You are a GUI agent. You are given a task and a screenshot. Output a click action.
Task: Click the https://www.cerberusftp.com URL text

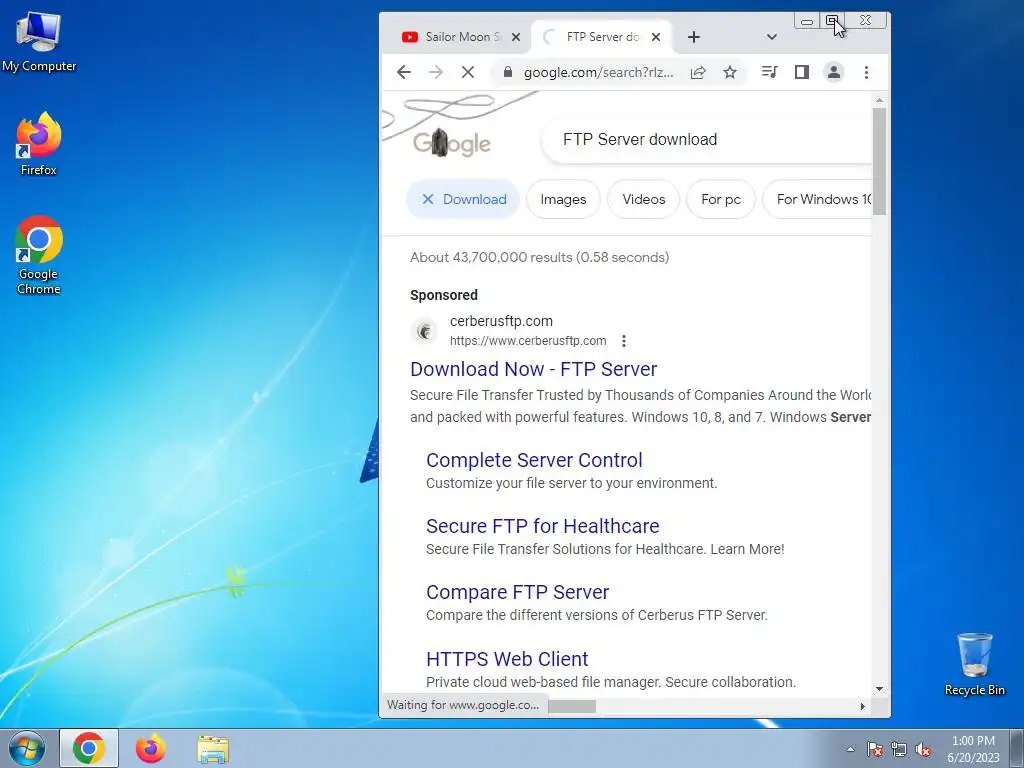point(528,341)
